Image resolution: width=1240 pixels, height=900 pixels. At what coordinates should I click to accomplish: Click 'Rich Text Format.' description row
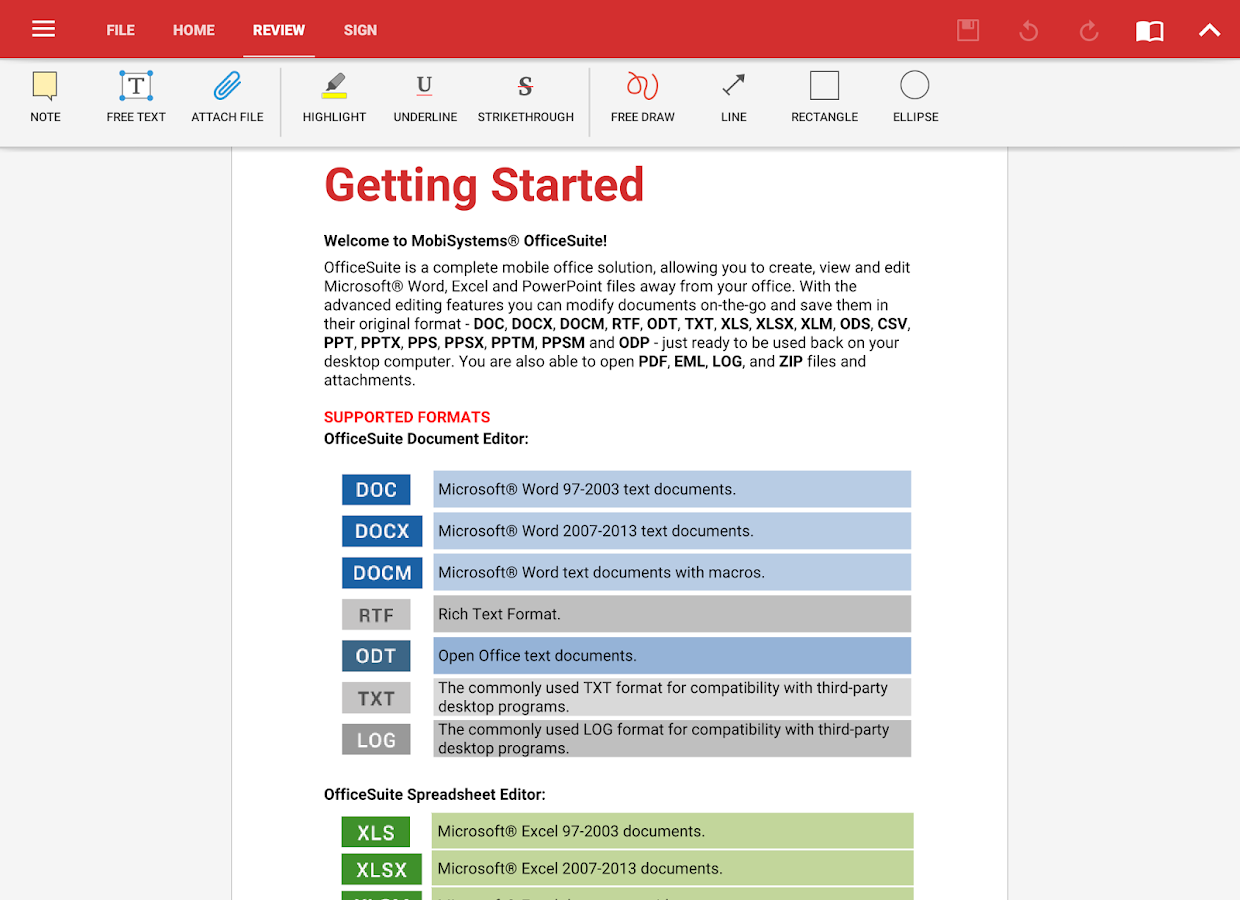pyautogui.click(x=672, y=614)
